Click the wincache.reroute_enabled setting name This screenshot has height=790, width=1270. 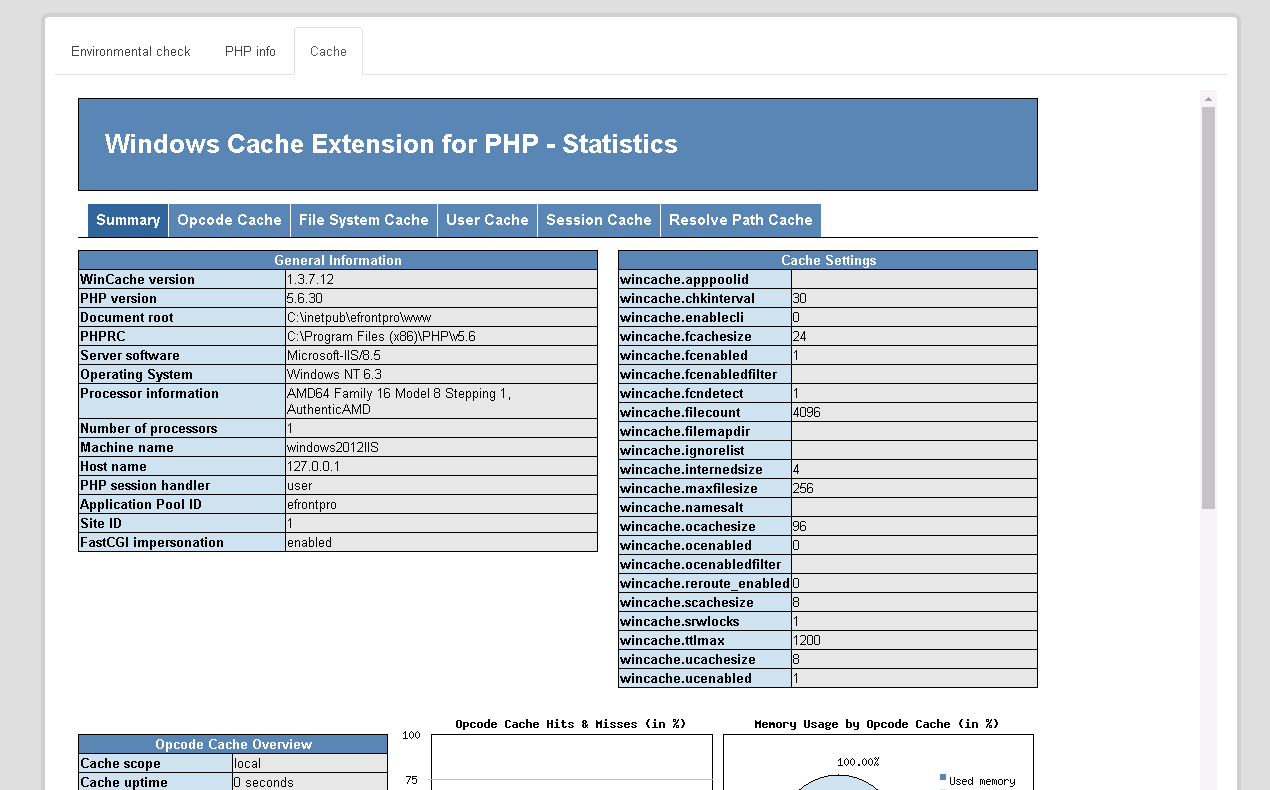(705, 583)
